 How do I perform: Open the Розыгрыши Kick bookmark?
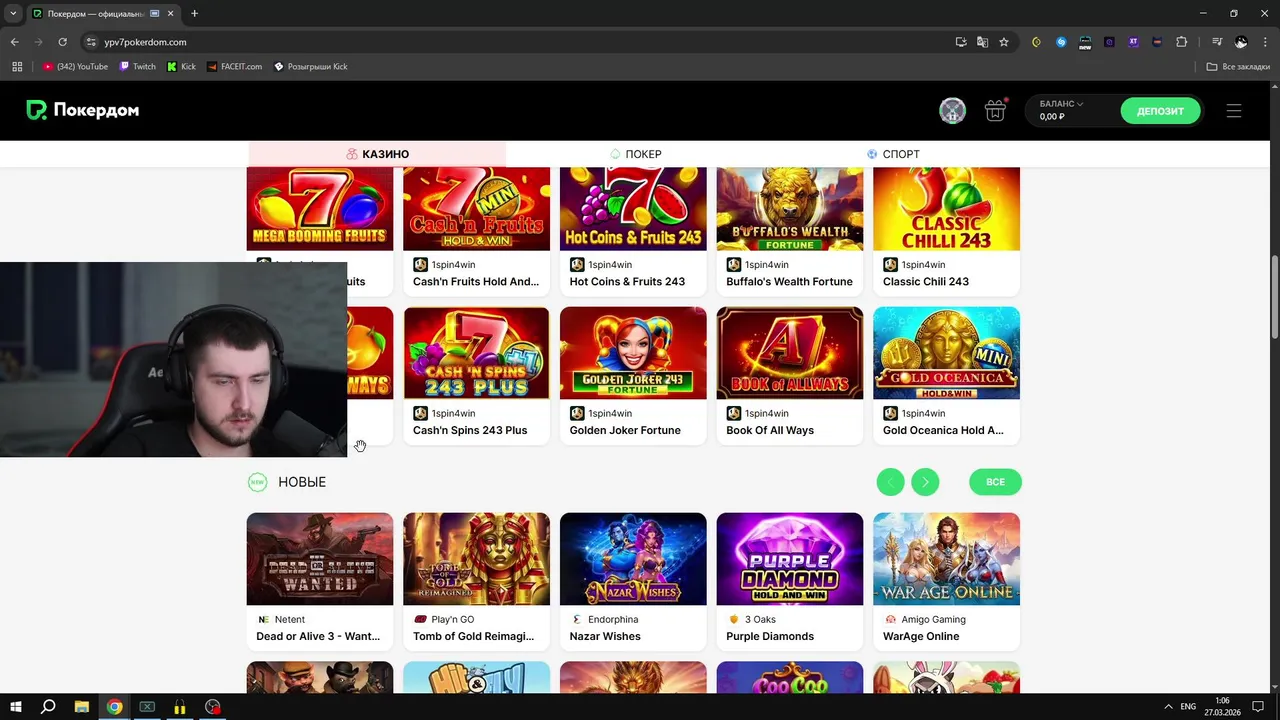click(x=311, y=66)
